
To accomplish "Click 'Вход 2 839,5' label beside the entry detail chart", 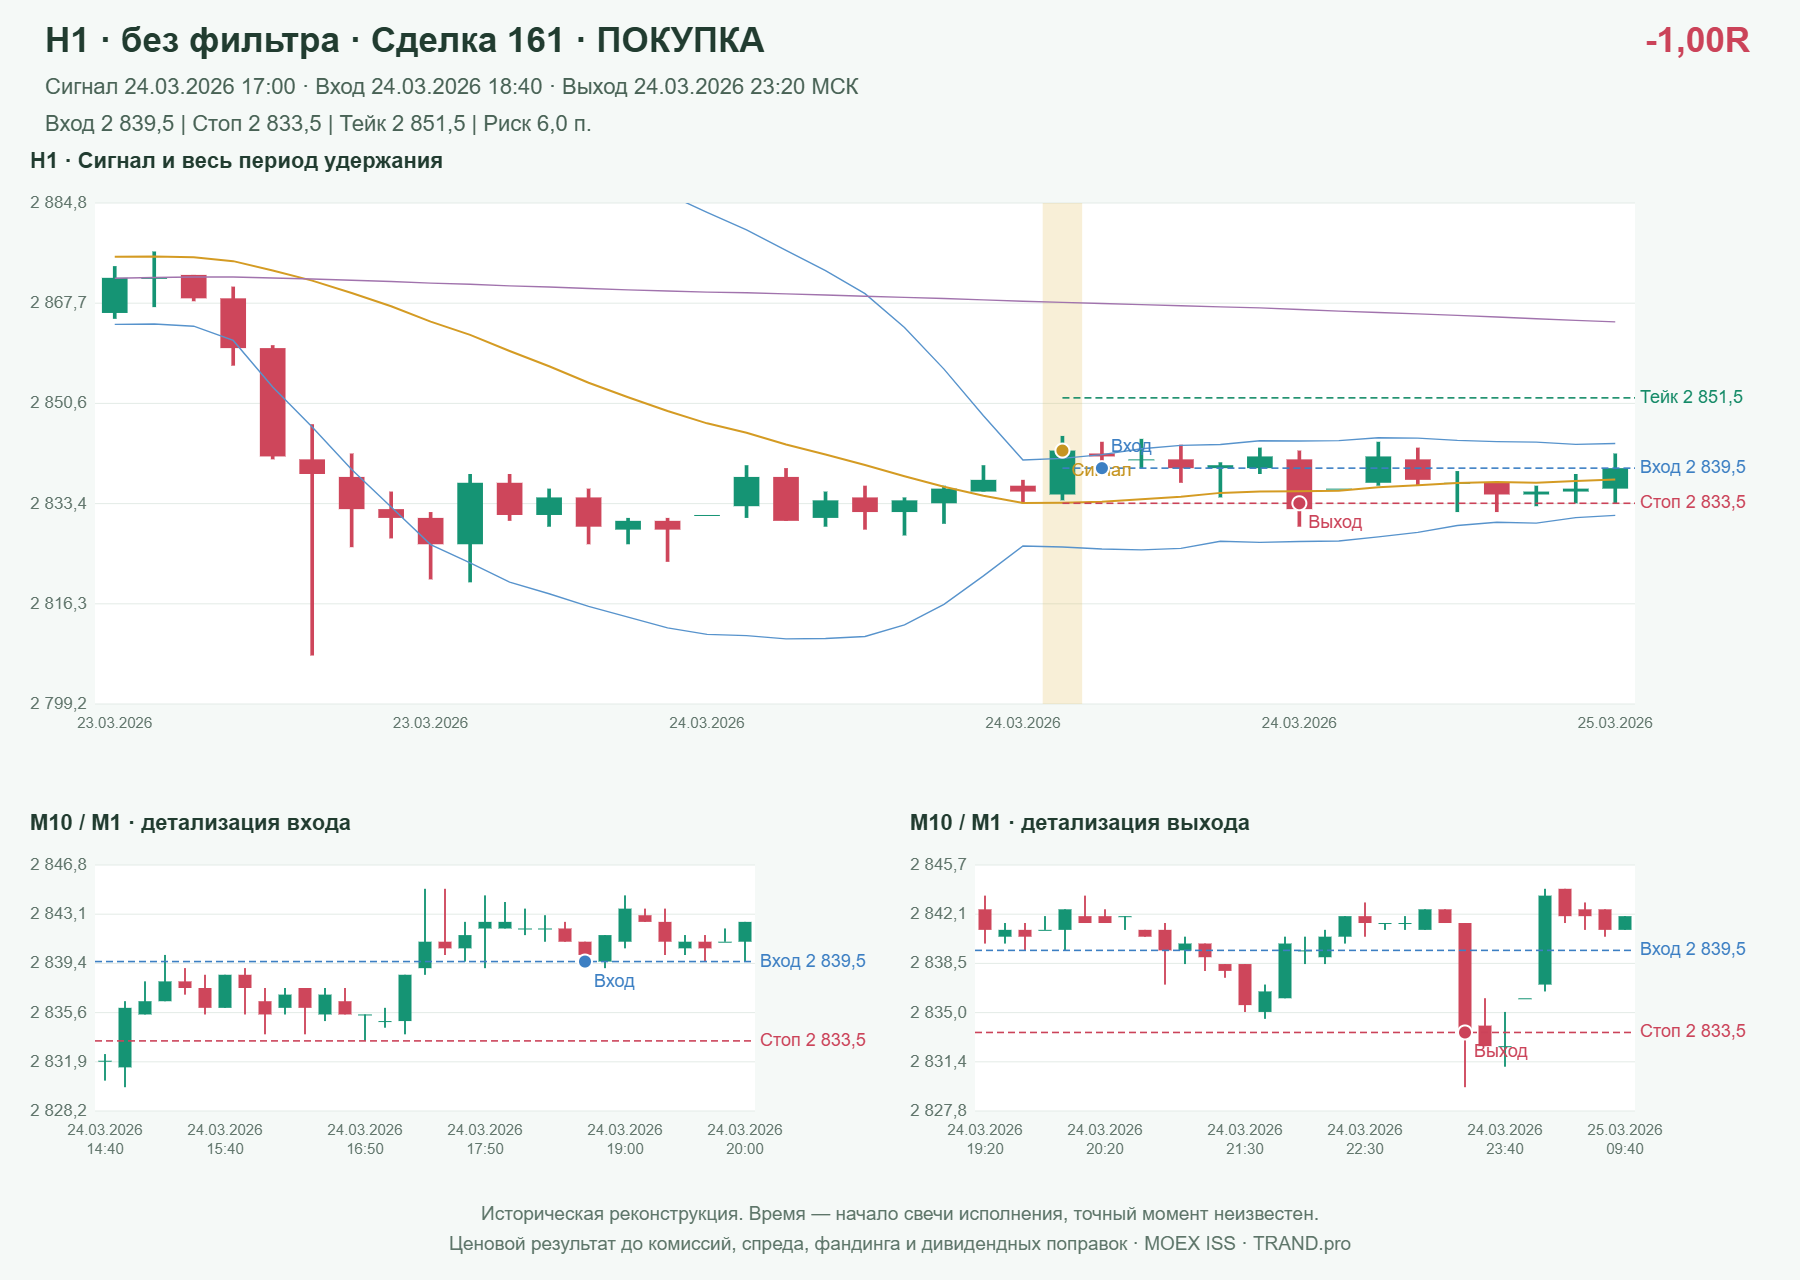I will tap(813, 961).
